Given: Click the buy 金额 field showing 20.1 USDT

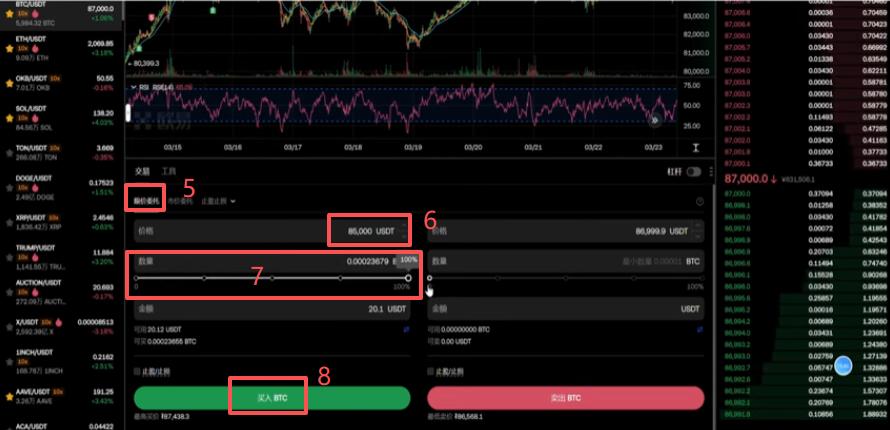Looking at the screenshot, I should click(272, 309).
